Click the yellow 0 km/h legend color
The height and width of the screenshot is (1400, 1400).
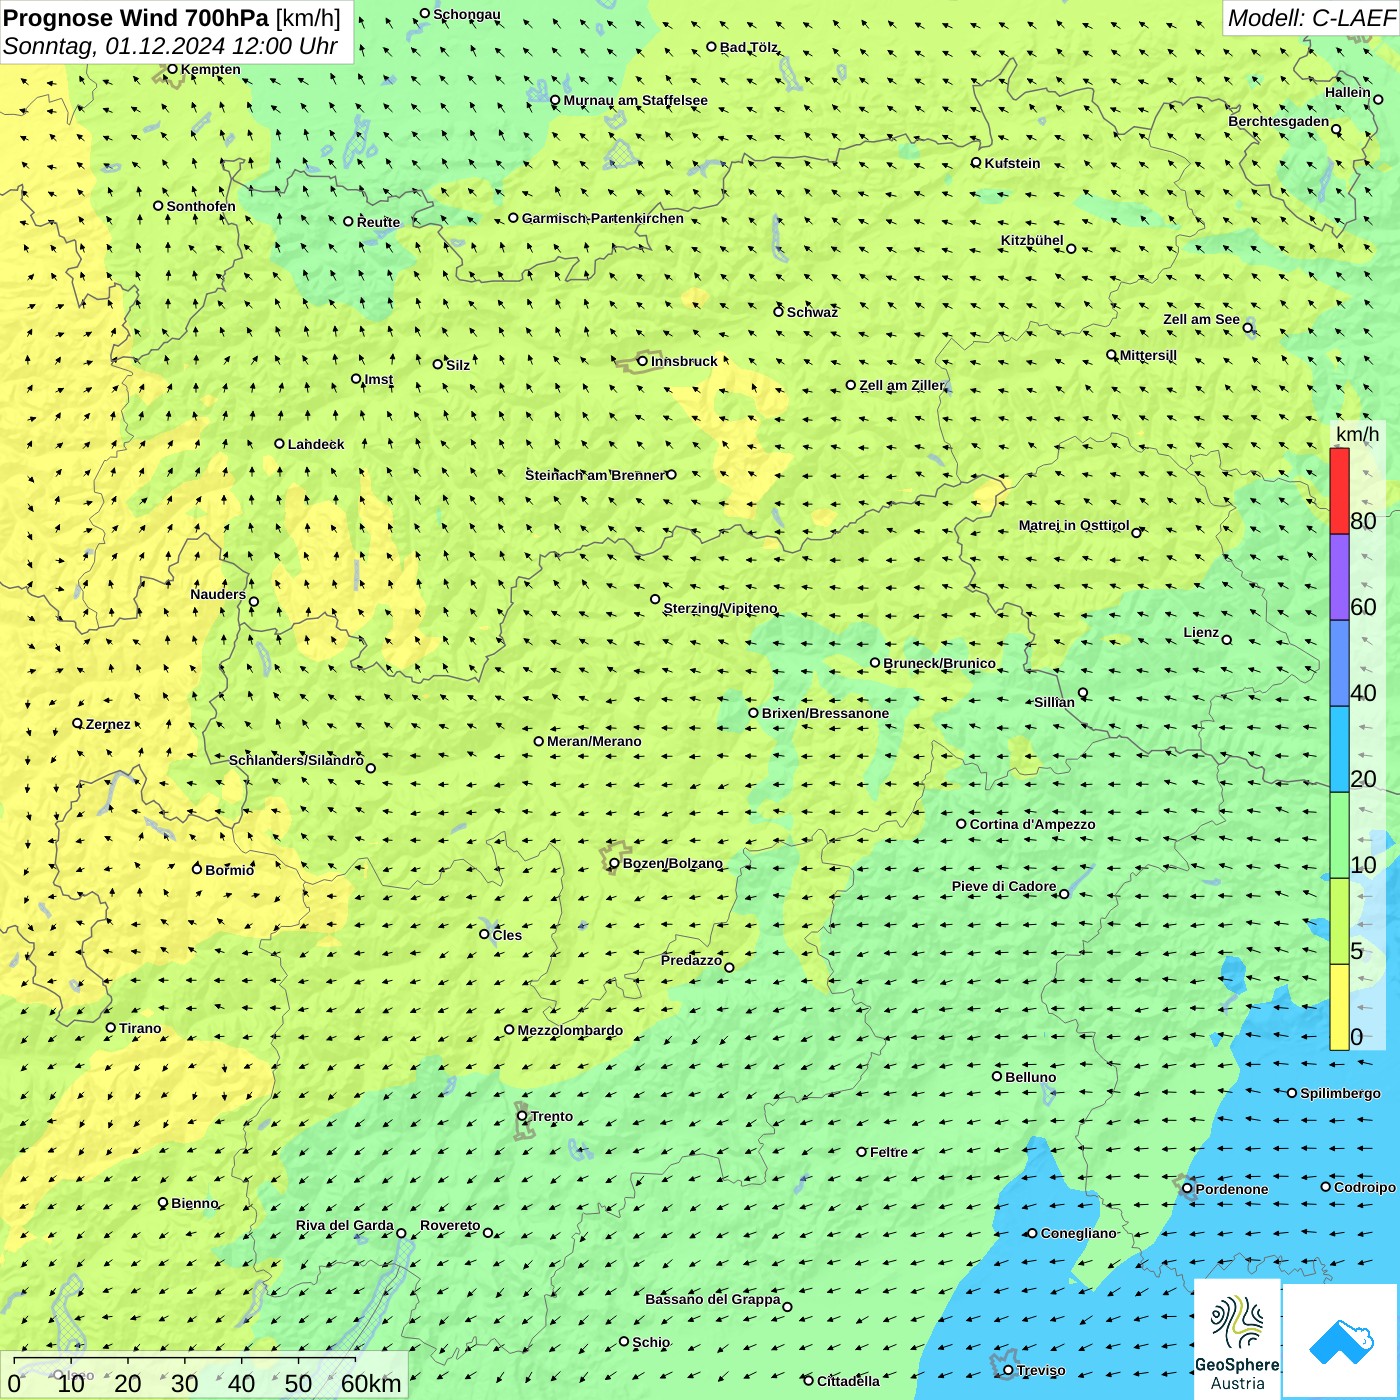tap(1339, 1007)
